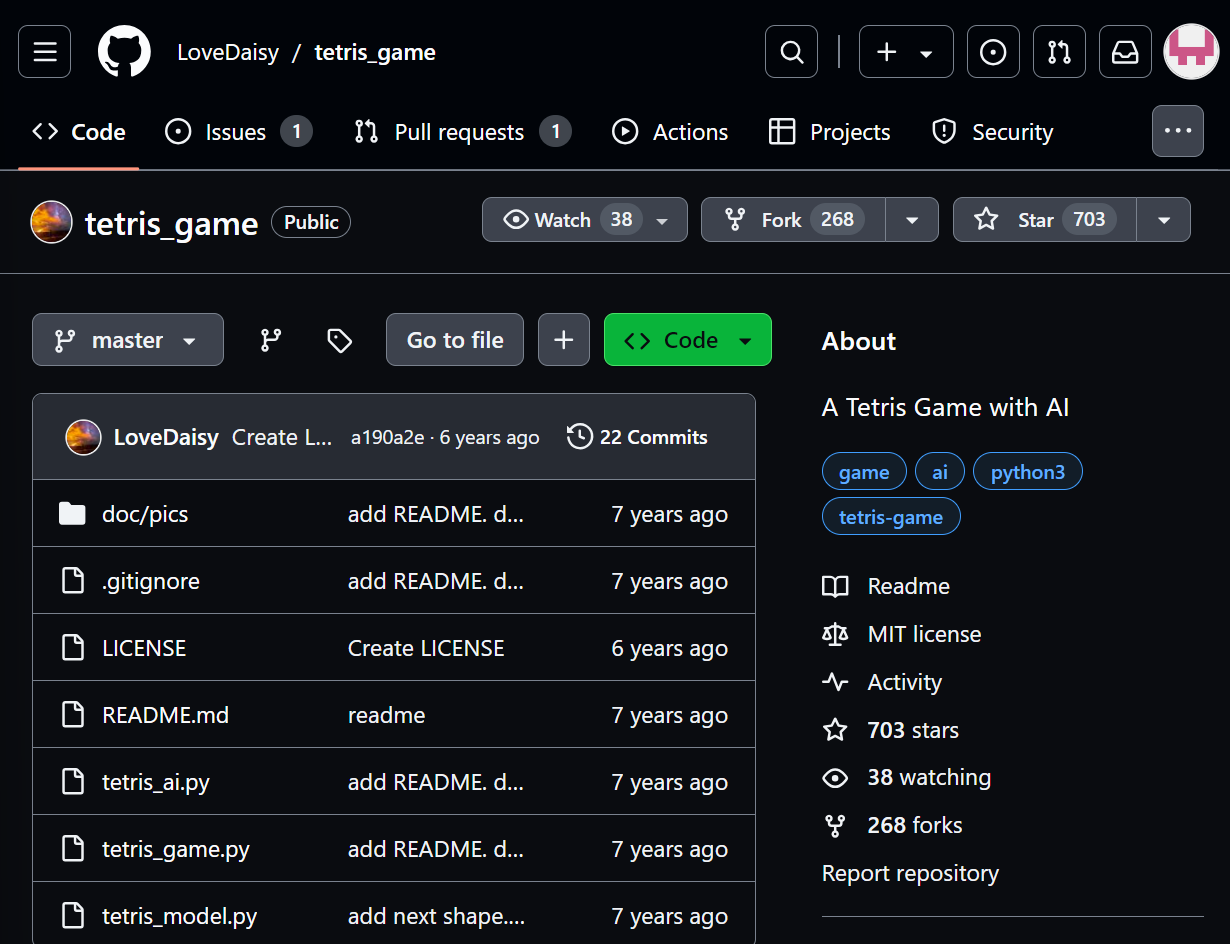Open the hamburger navigation menu
The height and width of the screenshot is (944, 1230).
[44, 52]
